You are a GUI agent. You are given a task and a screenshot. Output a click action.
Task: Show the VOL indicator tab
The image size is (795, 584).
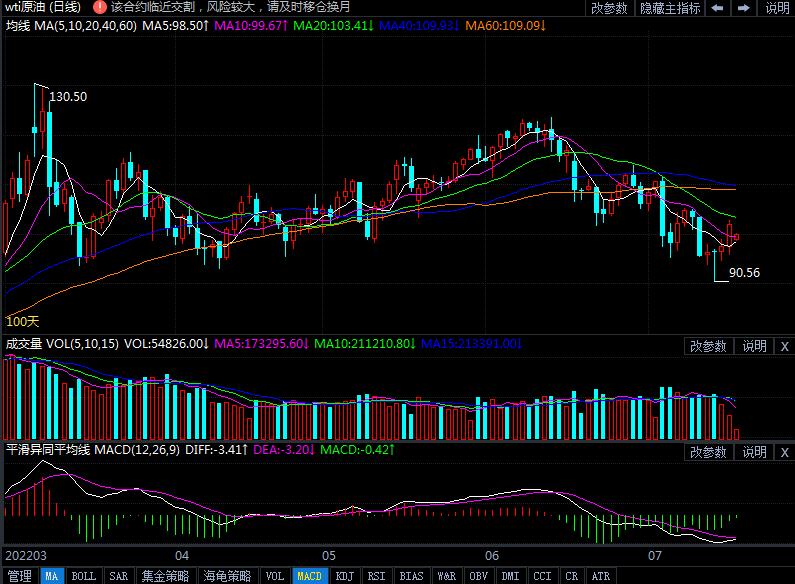click(275, 576)
